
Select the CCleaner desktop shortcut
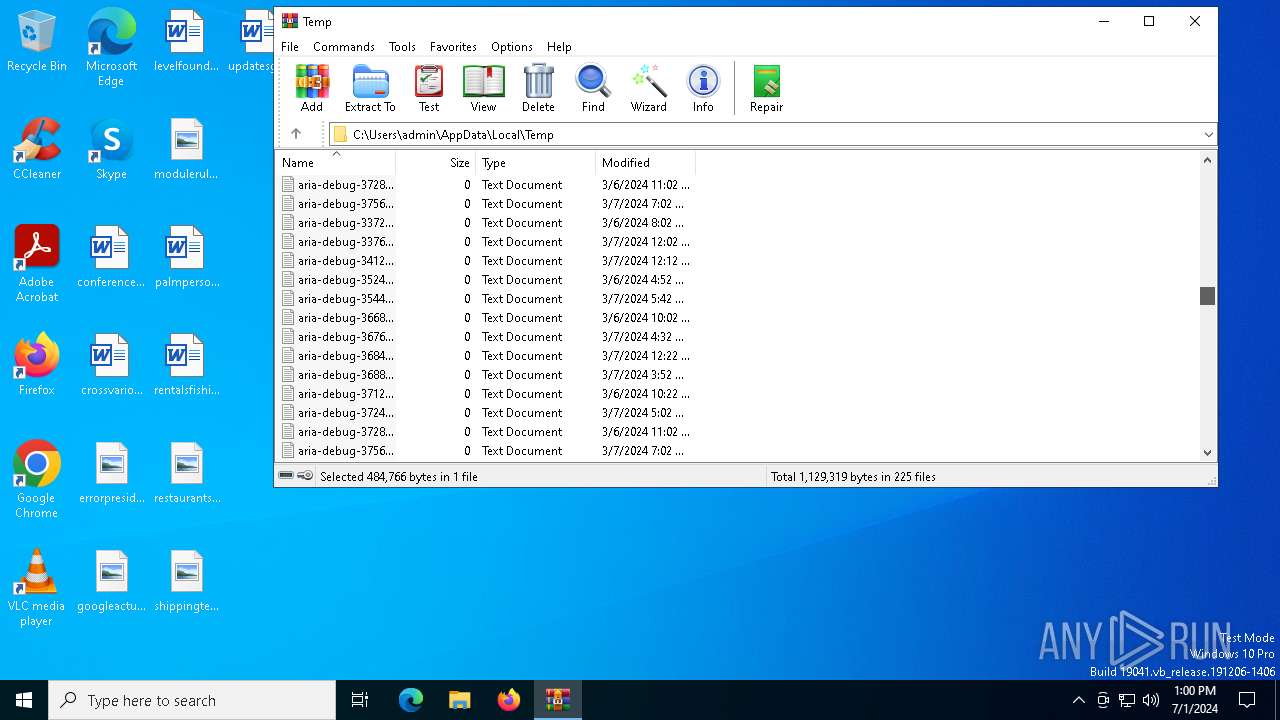tap(37, 149)
